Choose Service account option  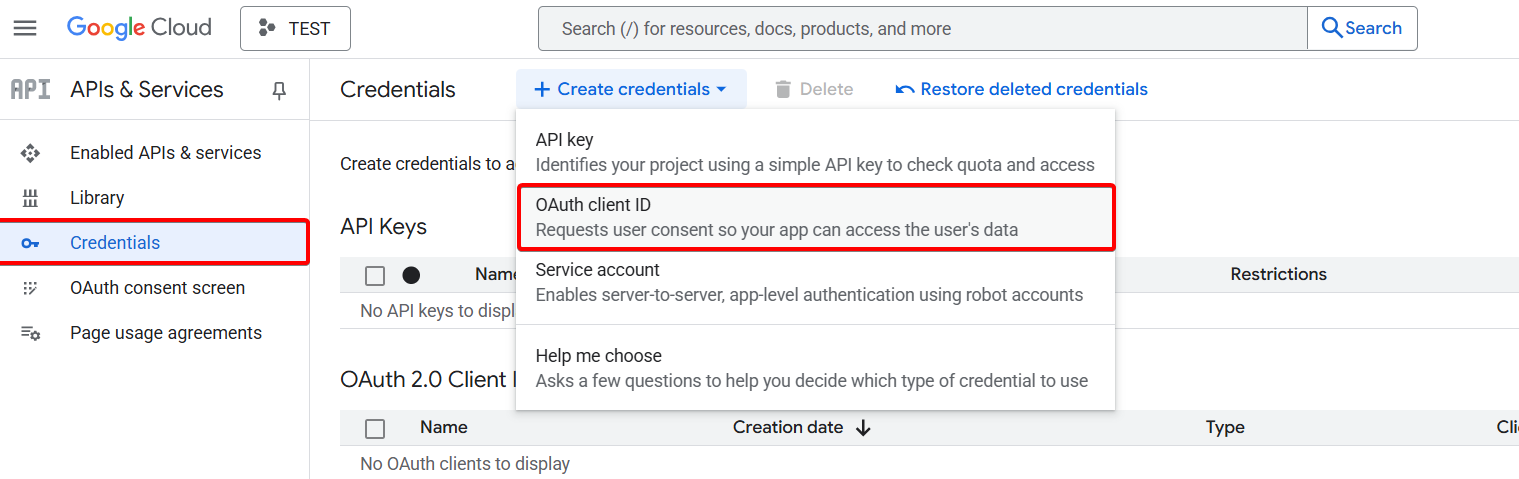coord(815,282)
